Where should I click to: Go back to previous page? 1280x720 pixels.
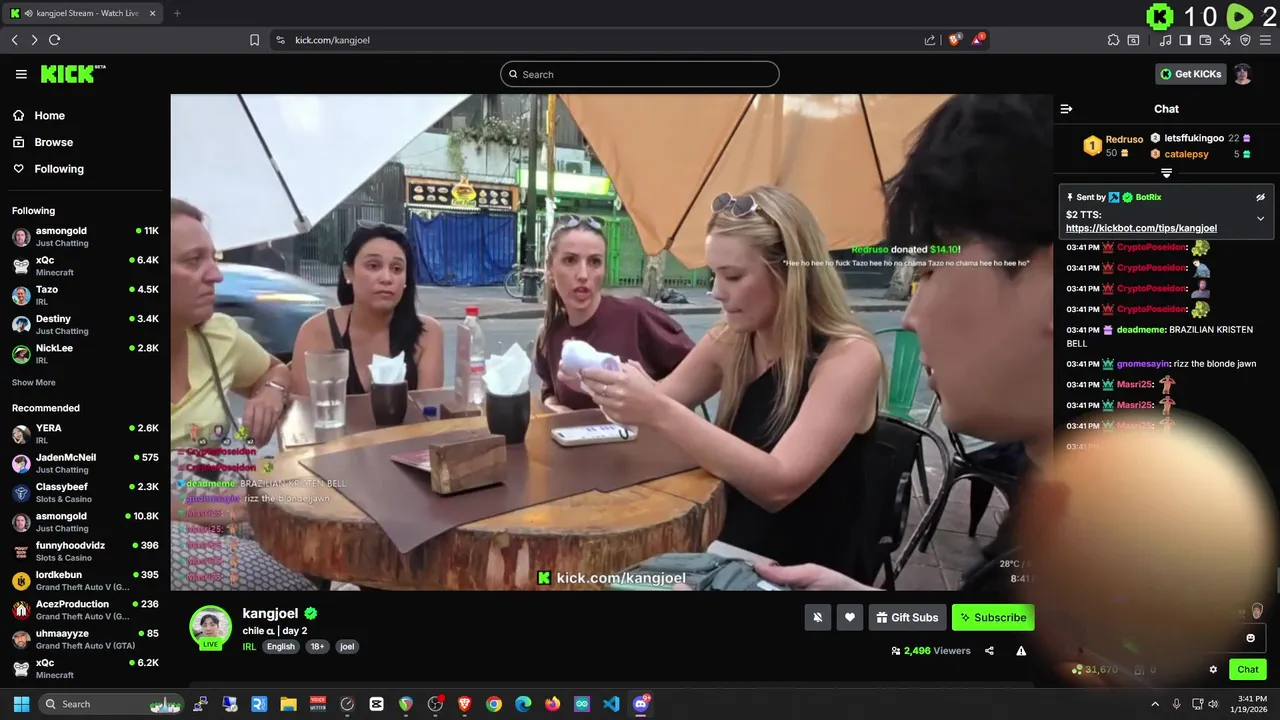click(14, 40)
